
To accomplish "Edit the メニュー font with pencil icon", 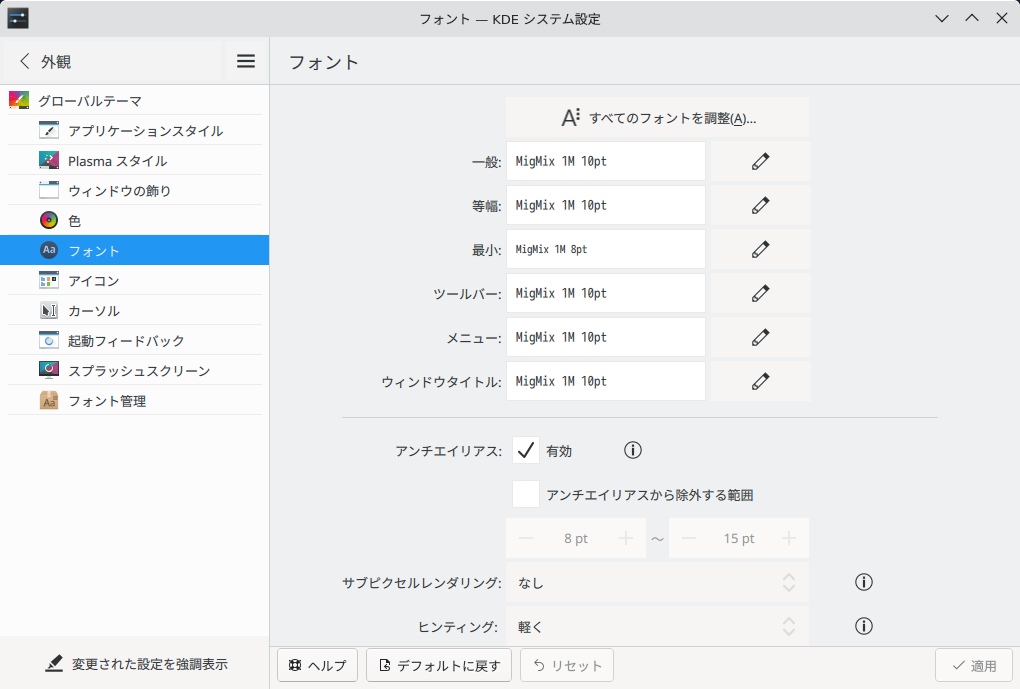I will [760, 337].
